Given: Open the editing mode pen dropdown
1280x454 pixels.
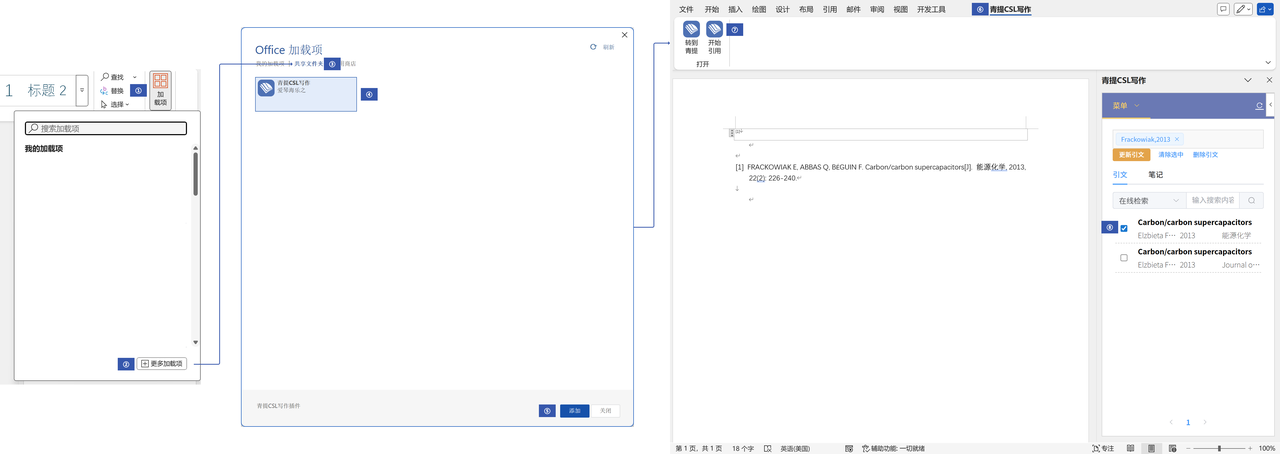Looking at the screenshot, I should (1243, 9).
